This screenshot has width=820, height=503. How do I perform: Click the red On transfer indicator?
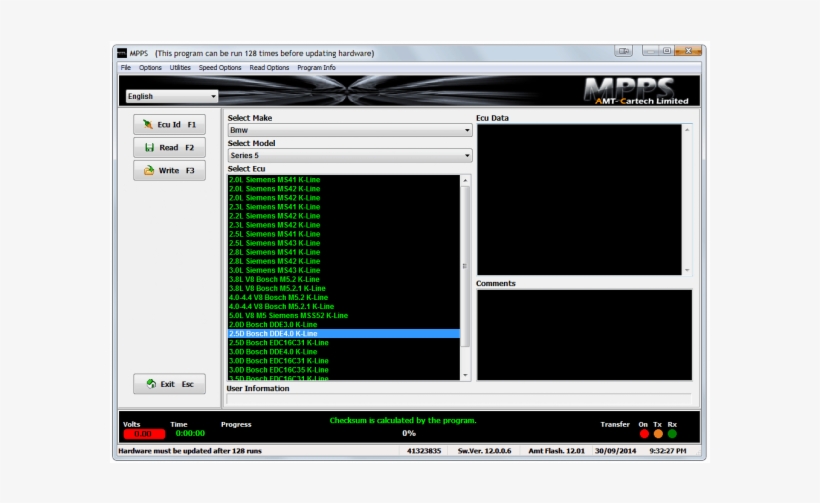[x=644, y=434]
